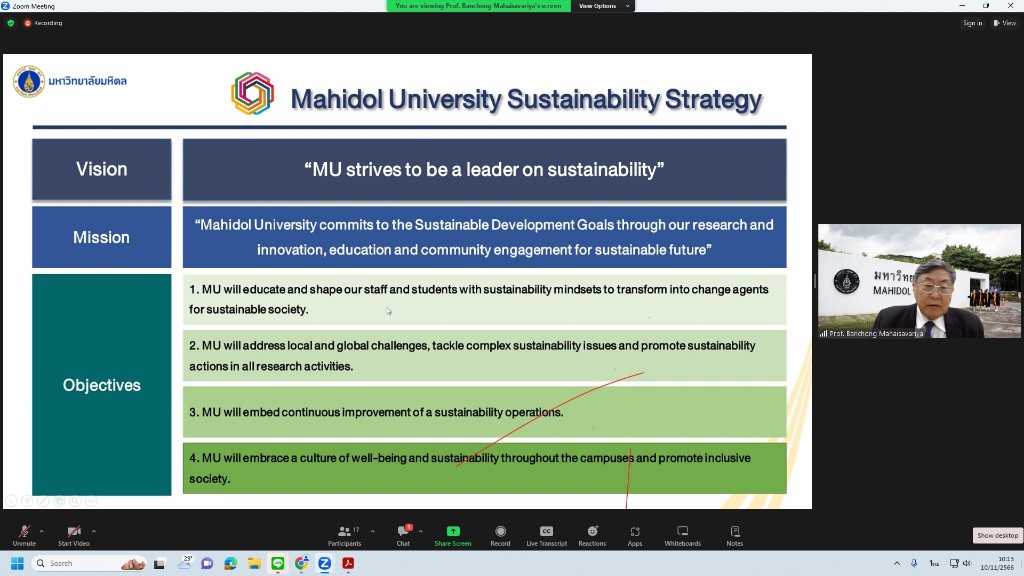Click the taskbar Search box

pyautogui.click(x=89, y=563)
